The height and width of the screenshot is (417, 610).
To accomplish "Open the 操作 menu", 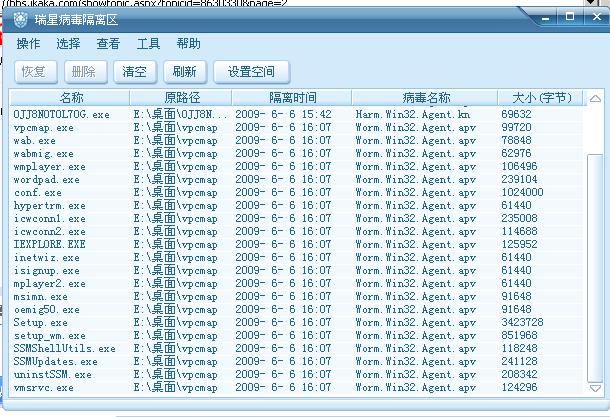I will pyautogui.click(x=29, y=44).
